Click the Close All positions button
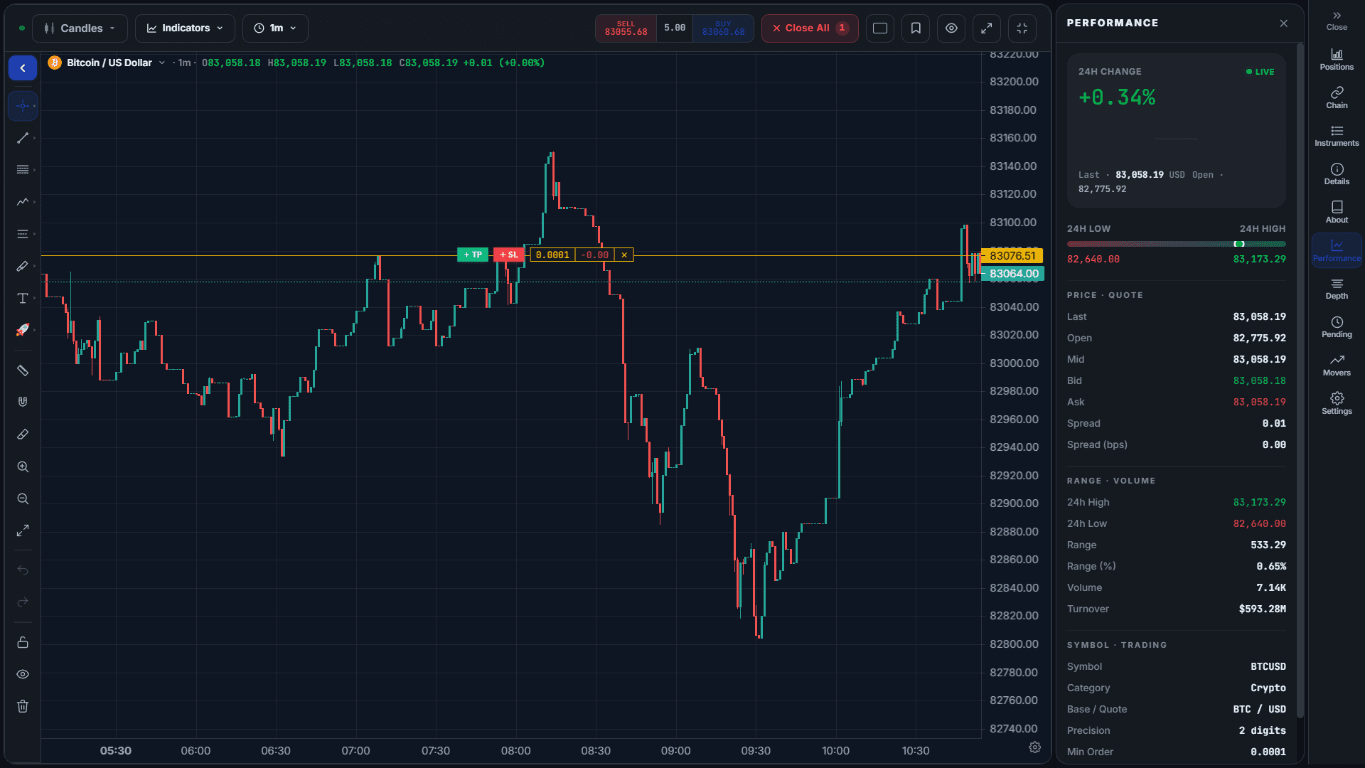This screenshot has height=768, width=1365. click(x=810, y=28)
